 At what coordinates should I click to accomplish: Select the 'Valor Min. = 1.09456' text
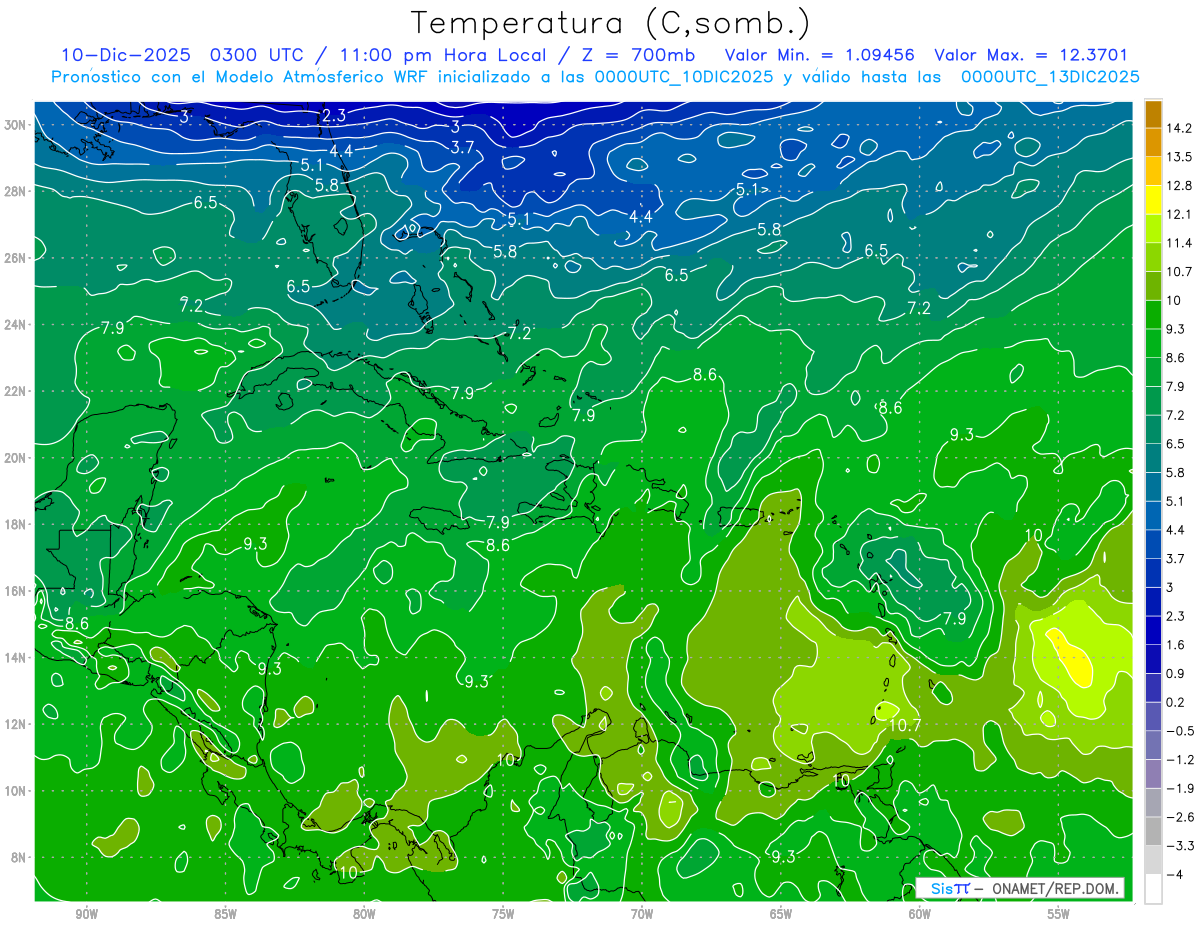(x=820, y=55)
